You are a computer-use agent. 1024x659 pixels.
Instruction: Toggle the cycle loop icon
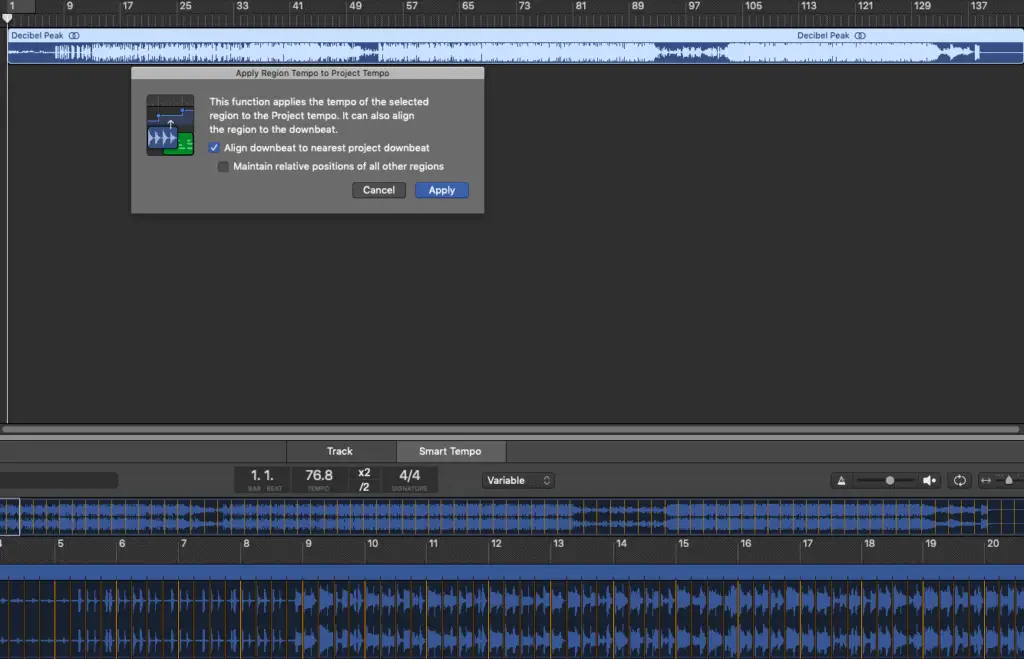pyautogui.click(x=959, y=481)
